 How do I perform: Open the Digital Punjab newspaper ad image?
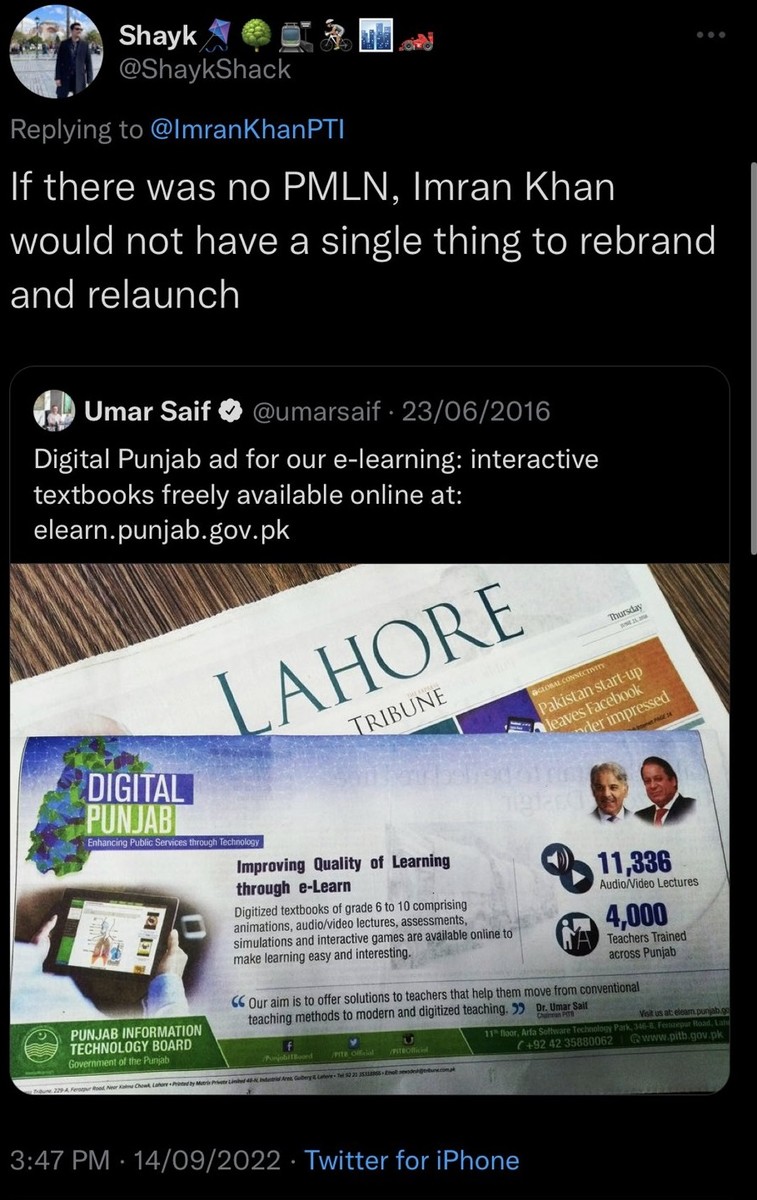[370, 829]
